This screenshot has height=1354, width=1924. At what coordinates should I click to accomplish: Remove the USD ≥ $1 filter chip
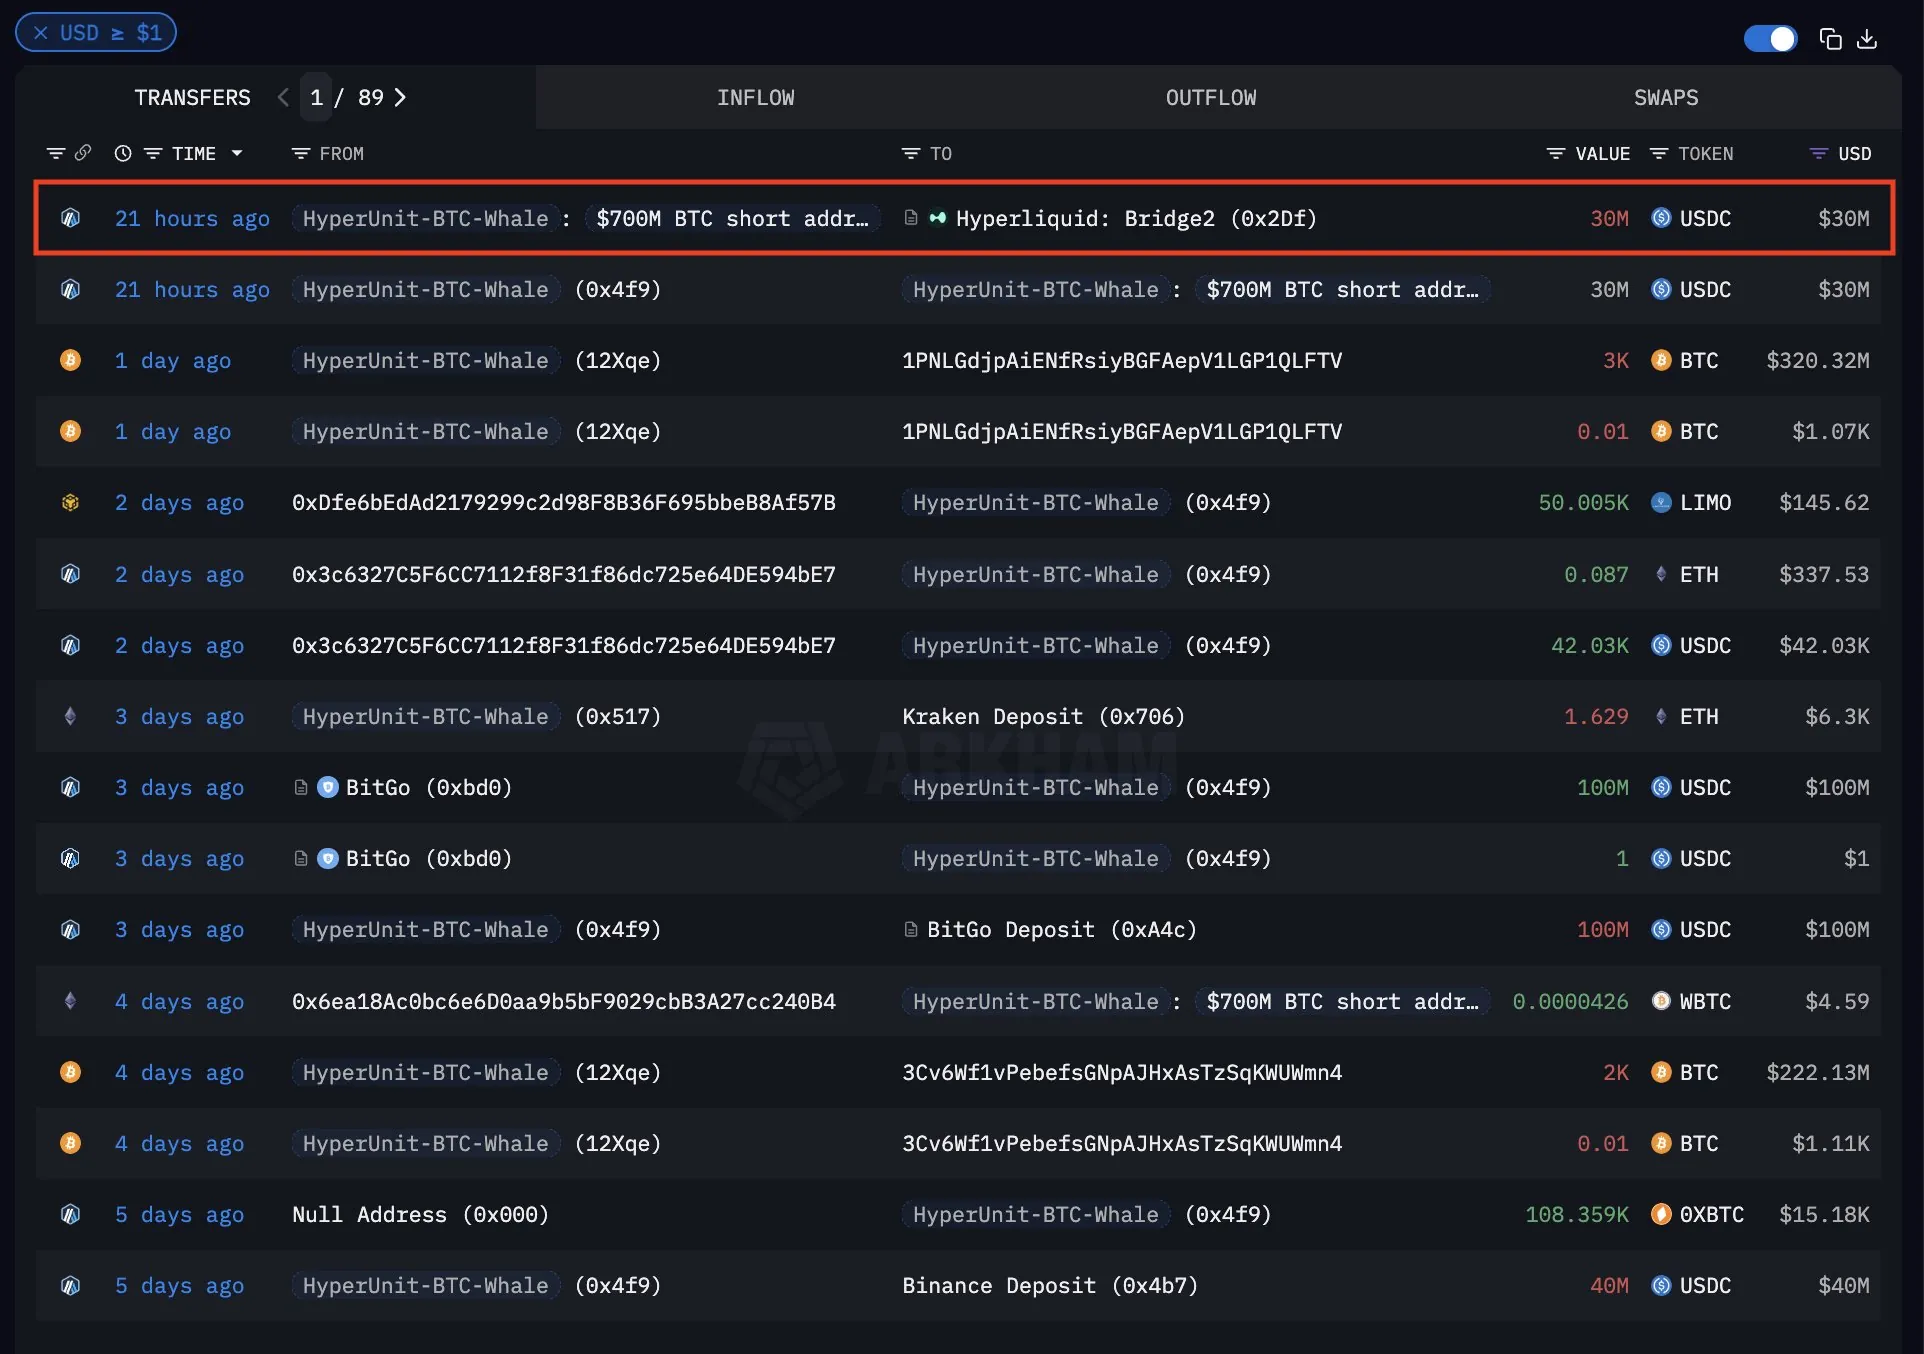pos(41,33)
